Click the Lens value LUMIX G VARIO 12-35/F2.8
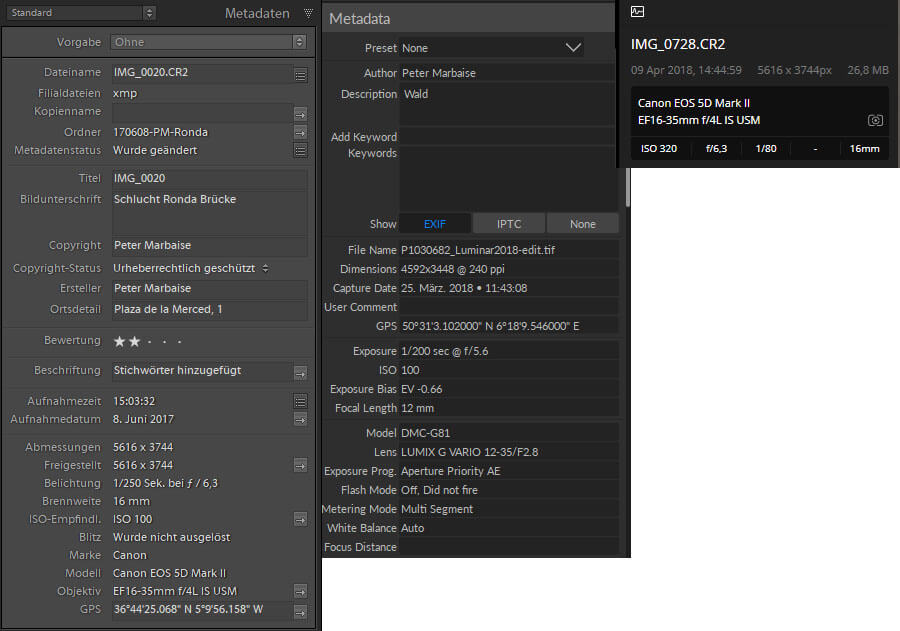The height and width of the screenshot is (631, 900). [x=470, y=452]
